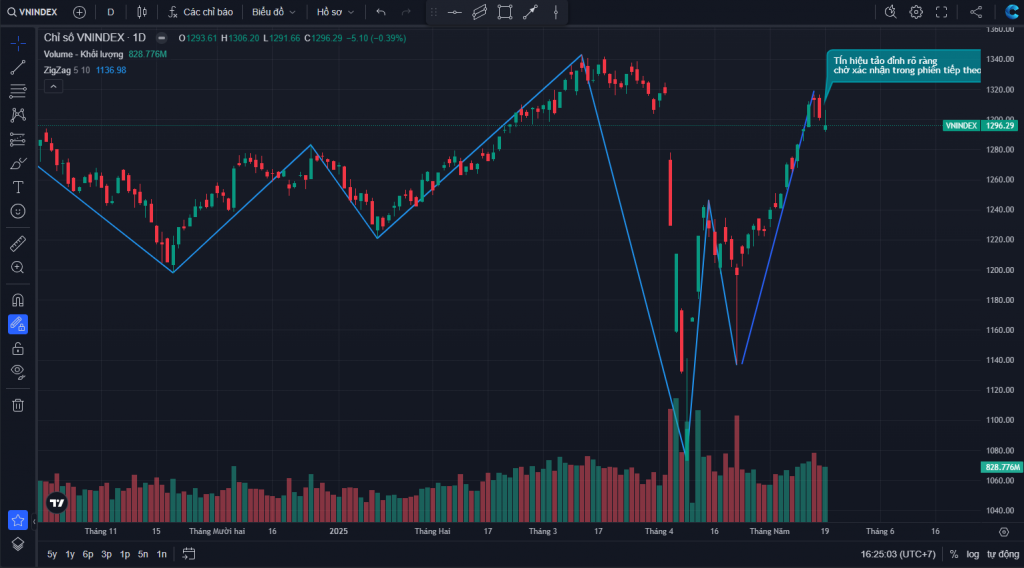Image resolution: width=1024 pixels, height=568 pixels.
Task: Select the 1p time range
Action: coord(125,554)
